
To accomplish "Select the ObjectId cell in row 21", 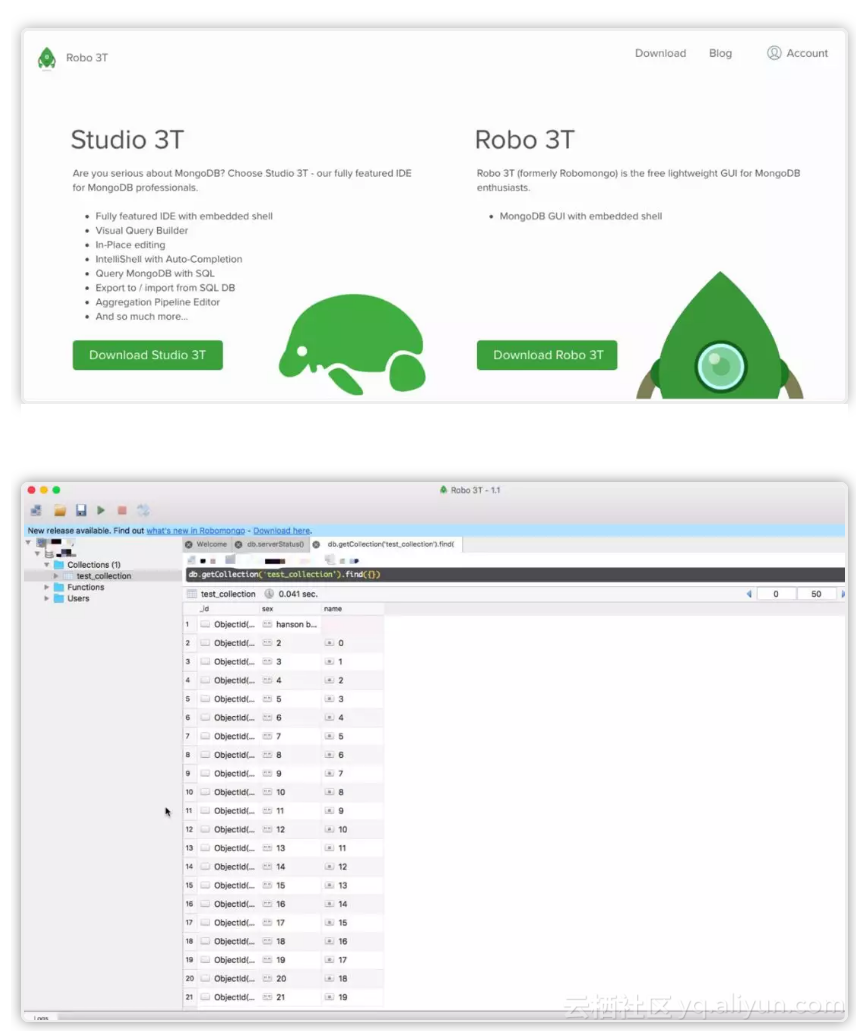I will tap(227, 997).
